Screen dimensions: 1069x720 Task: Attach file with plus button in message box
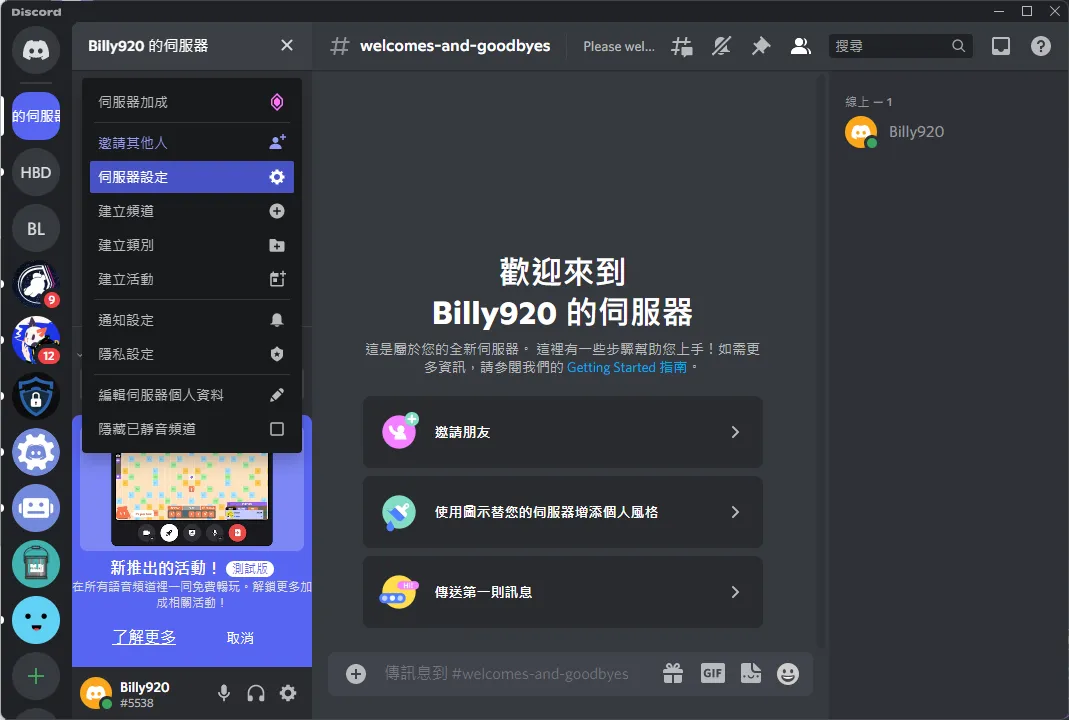356,674
